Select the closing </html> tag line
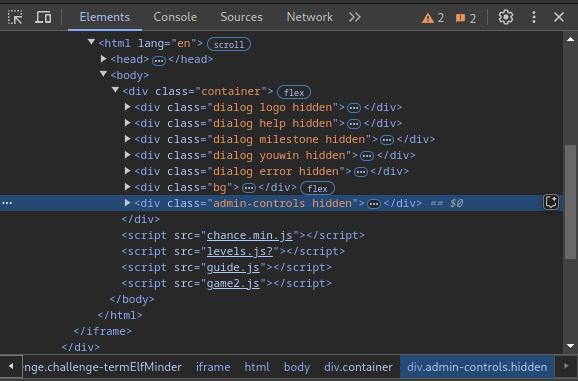The height and width of the screenshot is (381, 578). pos(120,315)
